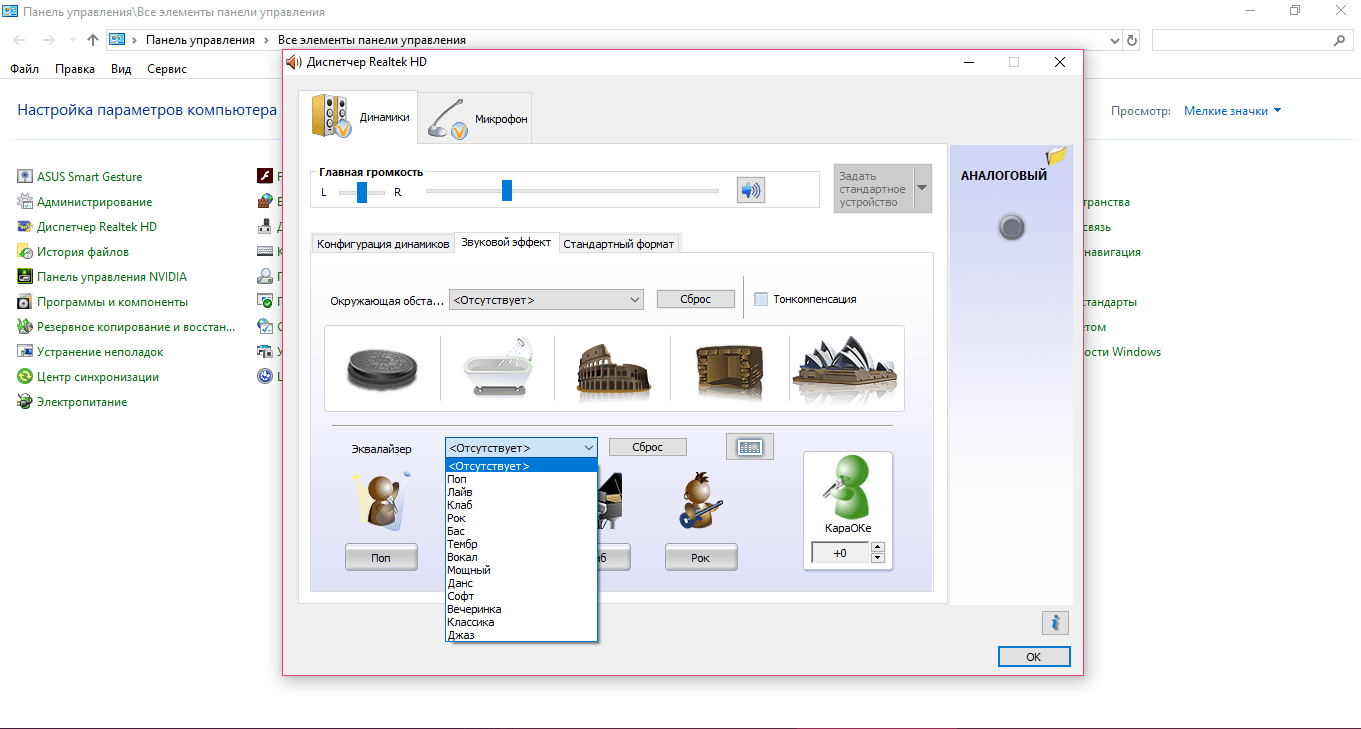Select the bathroom environment icon

click(498, 368)
